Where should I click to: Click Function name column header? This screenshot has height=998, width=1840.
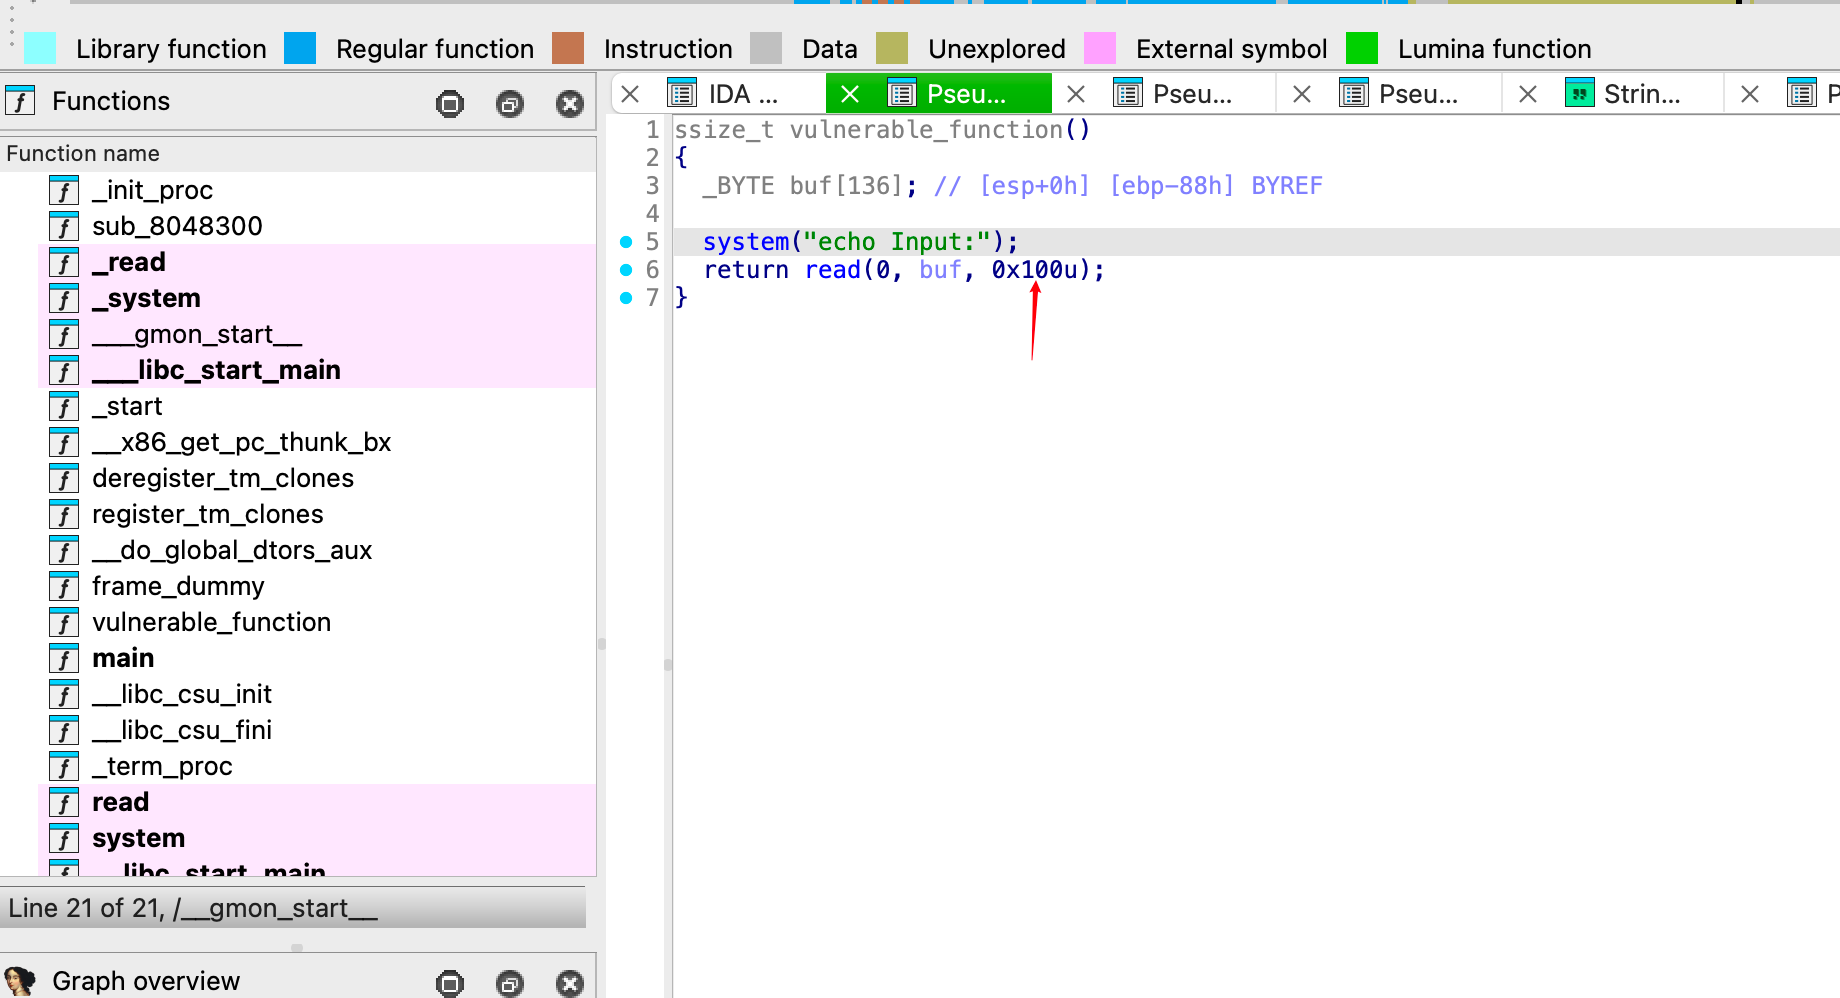tap(83, 153)
